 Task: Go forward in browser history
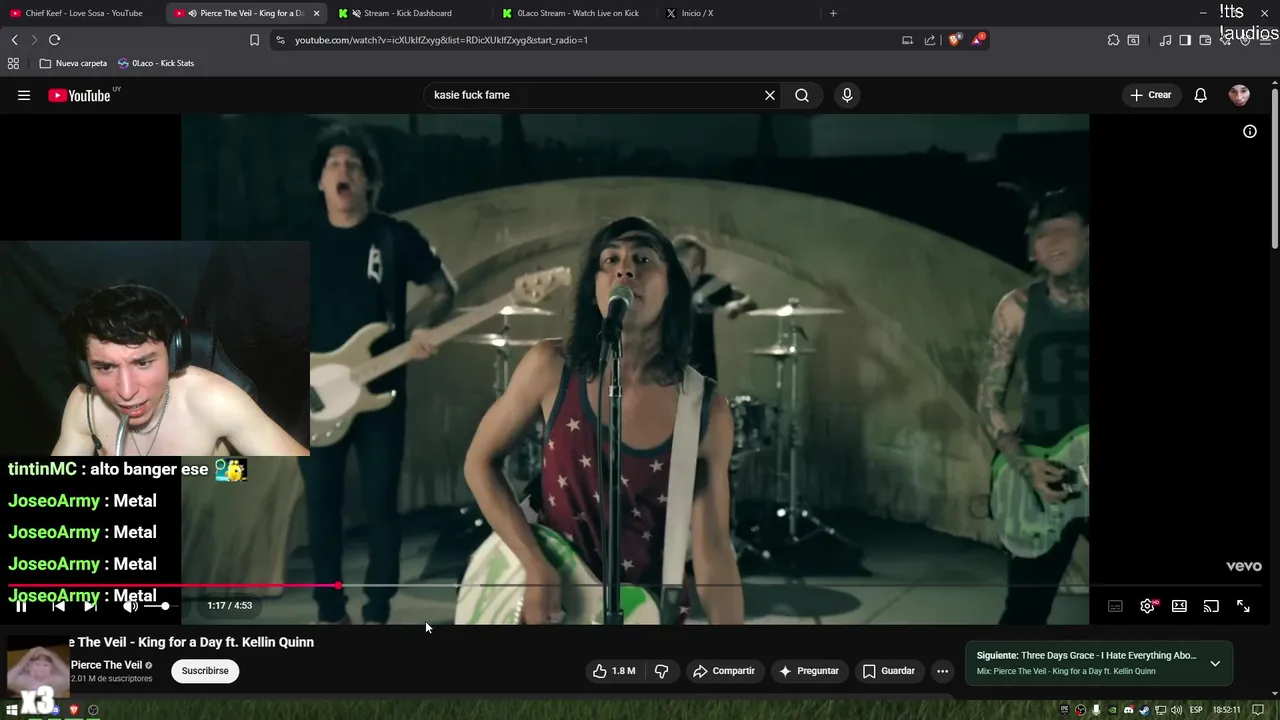pyautogui.click(x=34, y=40)
